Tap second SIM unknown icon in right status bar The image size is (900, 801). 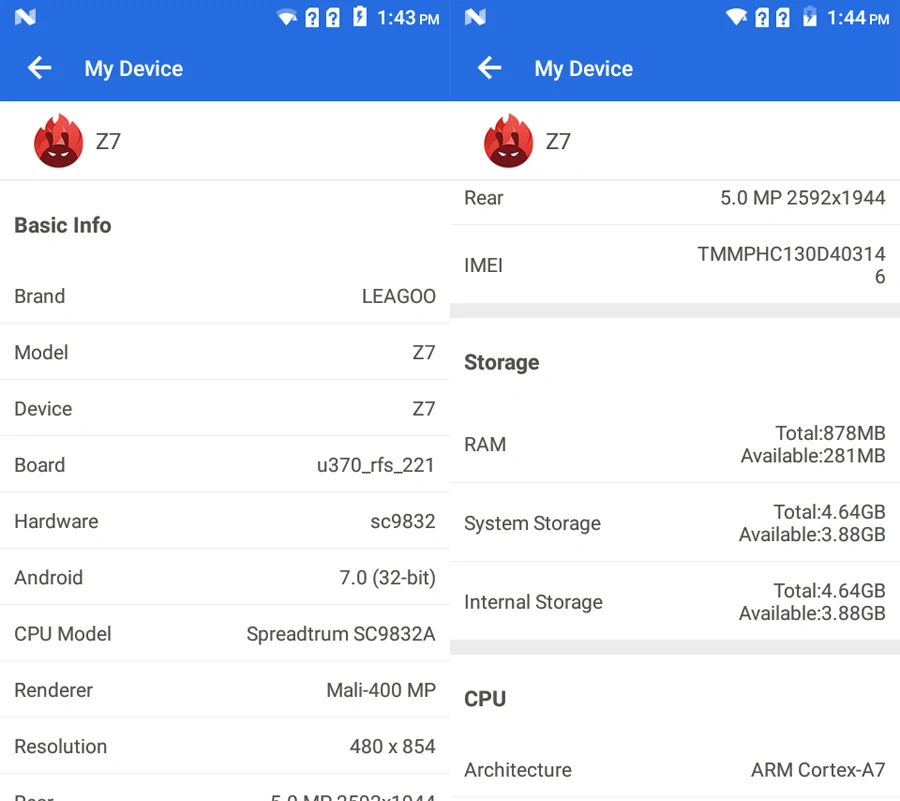(783, 18)
